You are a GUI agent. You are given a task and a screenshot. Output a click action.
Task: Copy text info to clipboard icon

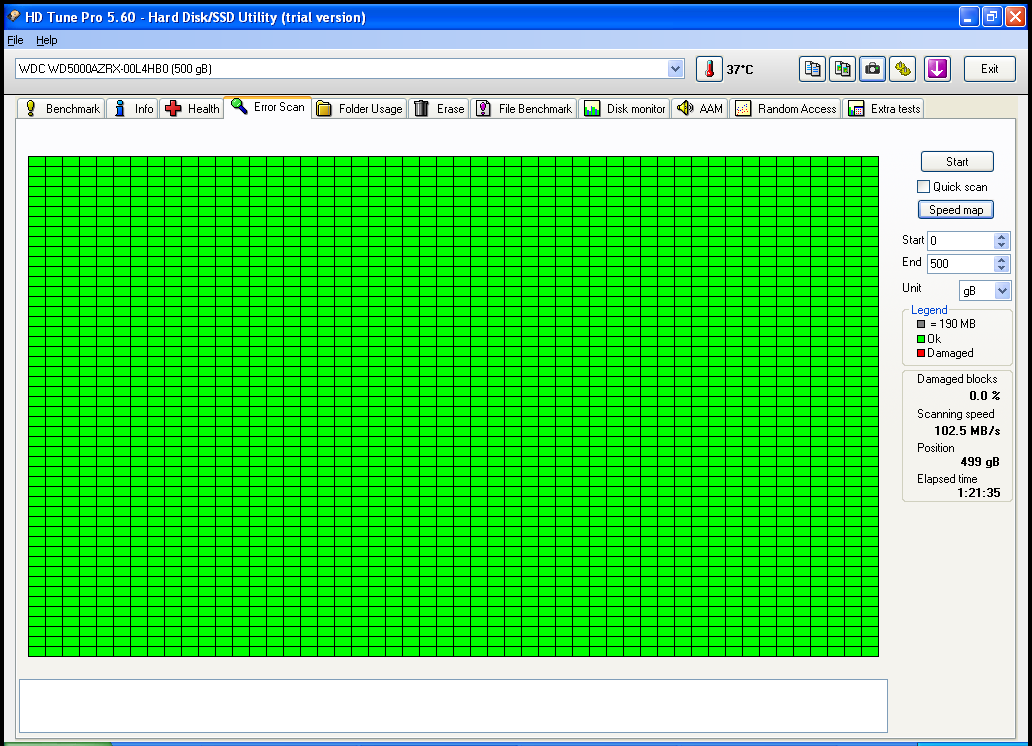click(813, 69)
